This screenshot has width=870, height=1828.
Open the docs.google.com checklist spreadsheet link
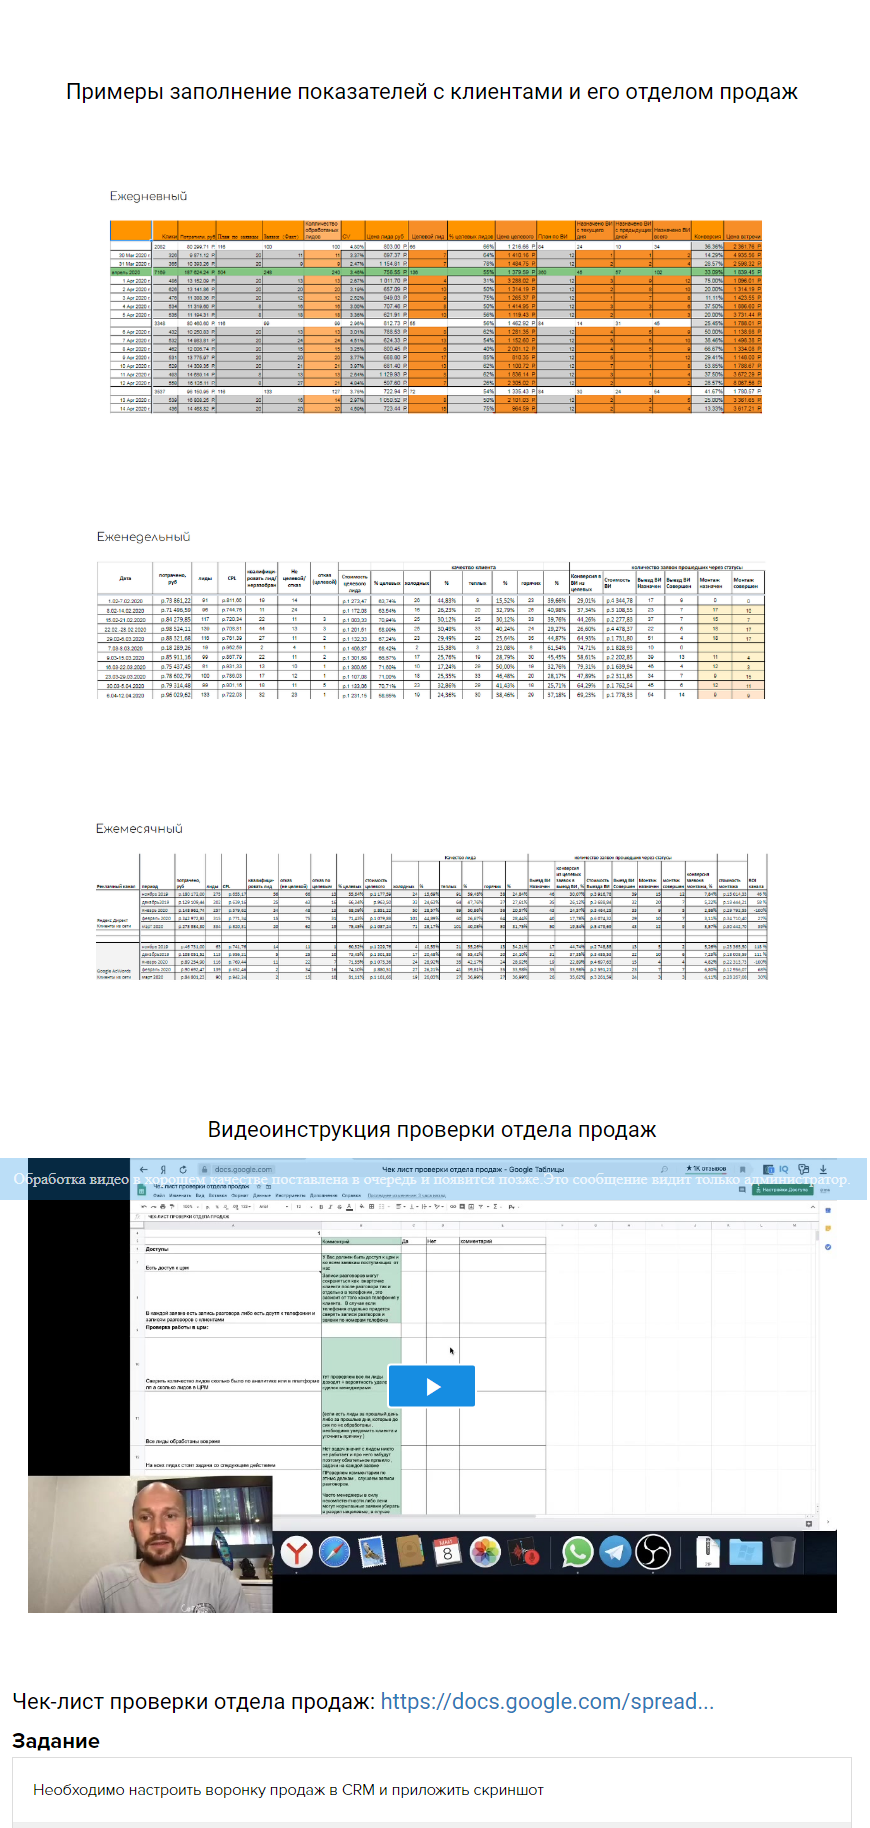tap(547, 1701)
